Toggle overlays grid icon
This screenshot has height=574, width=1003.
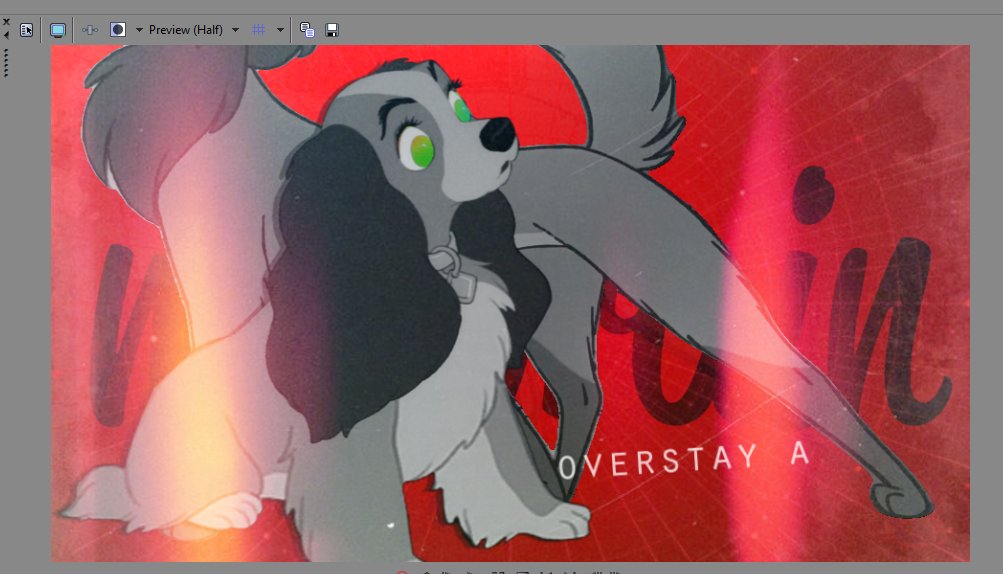click(x=258, y=30)
